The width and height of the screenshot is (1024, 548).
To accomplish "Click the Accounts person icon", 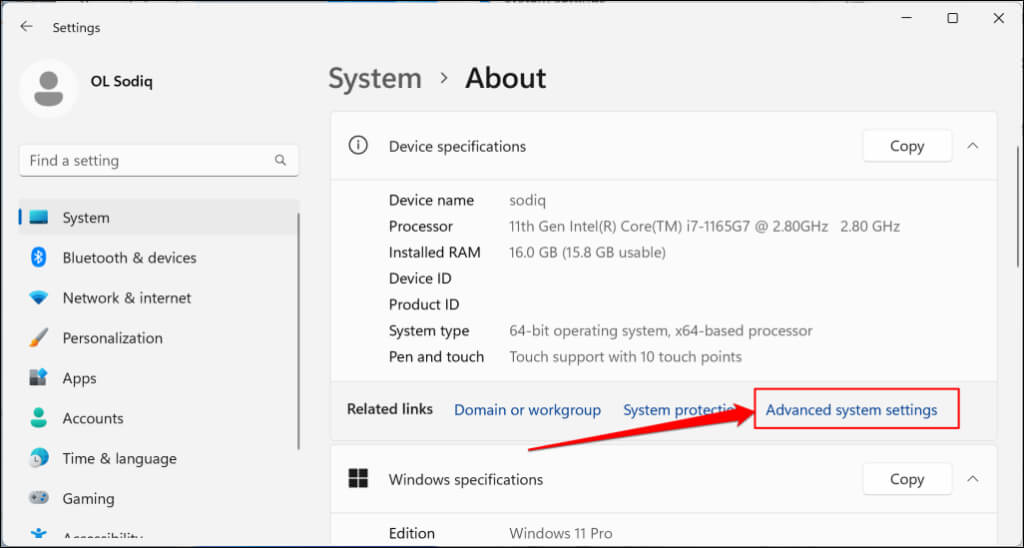I will [x=39, y=418].
